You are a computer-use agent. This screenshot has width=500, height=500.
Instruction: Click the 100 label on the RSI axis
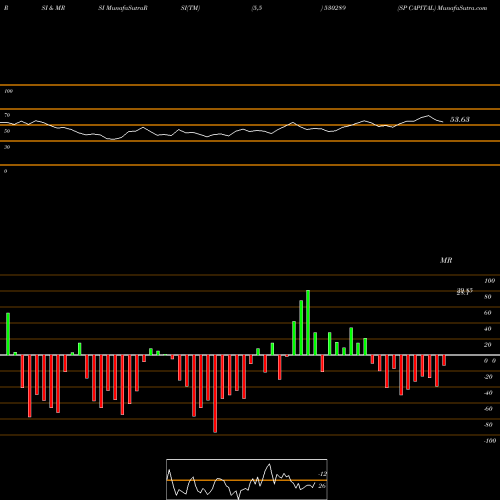coord(8,91)
